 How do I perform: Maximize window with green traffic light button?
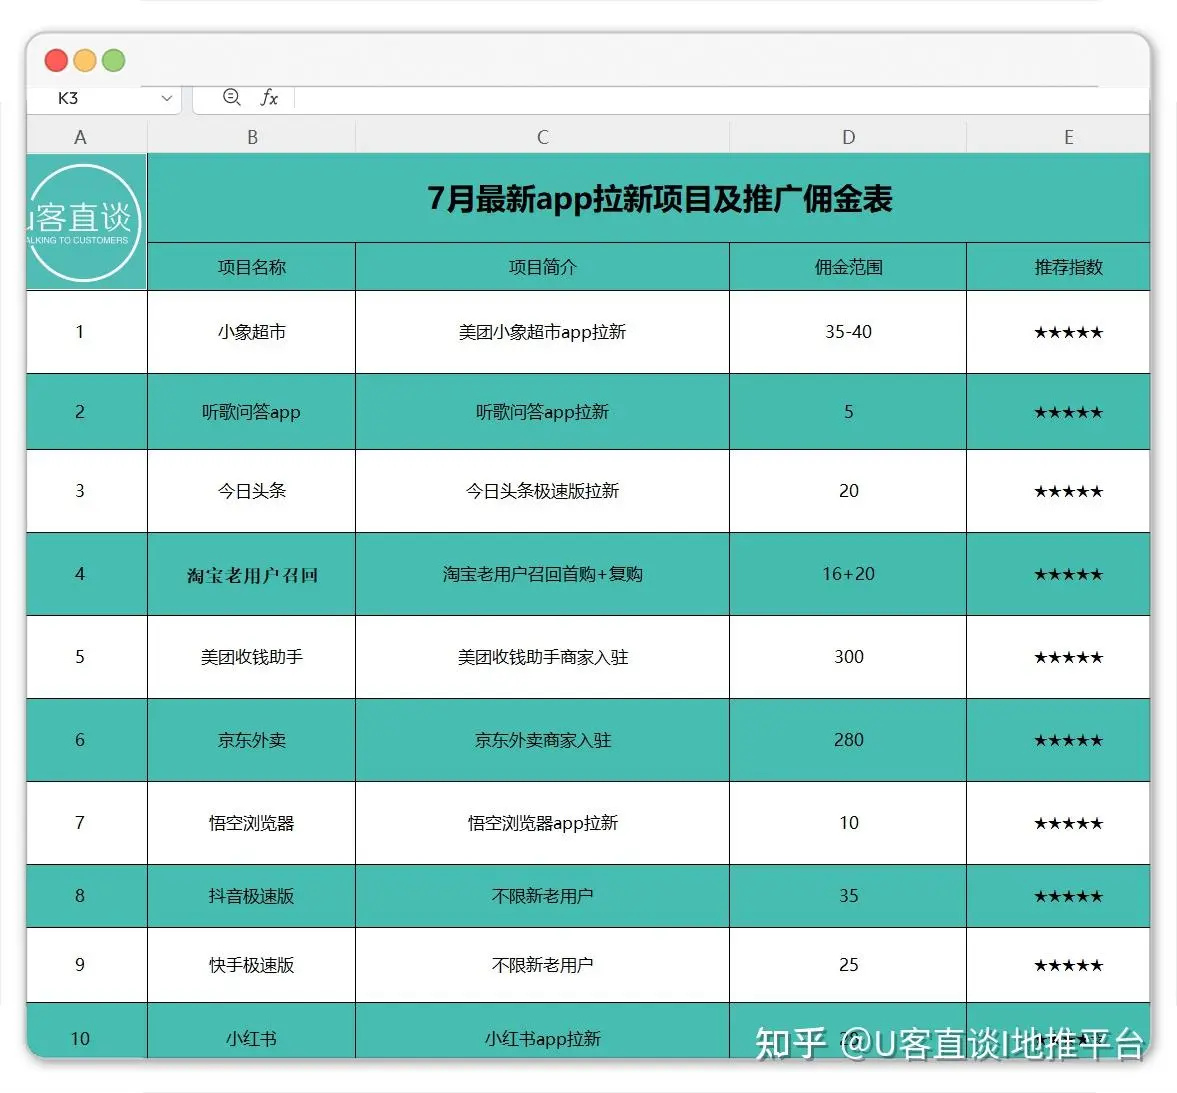[113, 60]
